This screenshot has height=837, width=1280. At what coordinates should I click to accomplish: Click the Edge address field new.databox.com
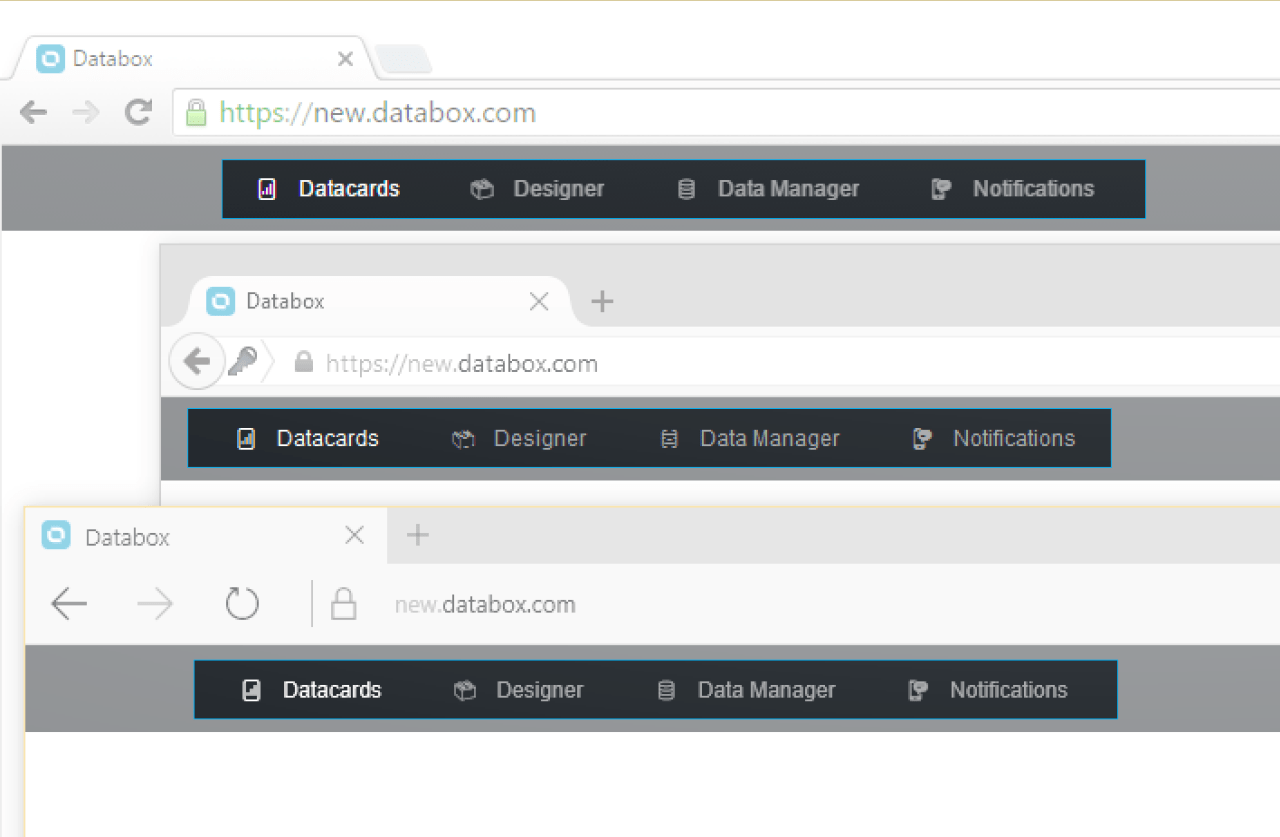pyautogui.click(x=485, y=605)
